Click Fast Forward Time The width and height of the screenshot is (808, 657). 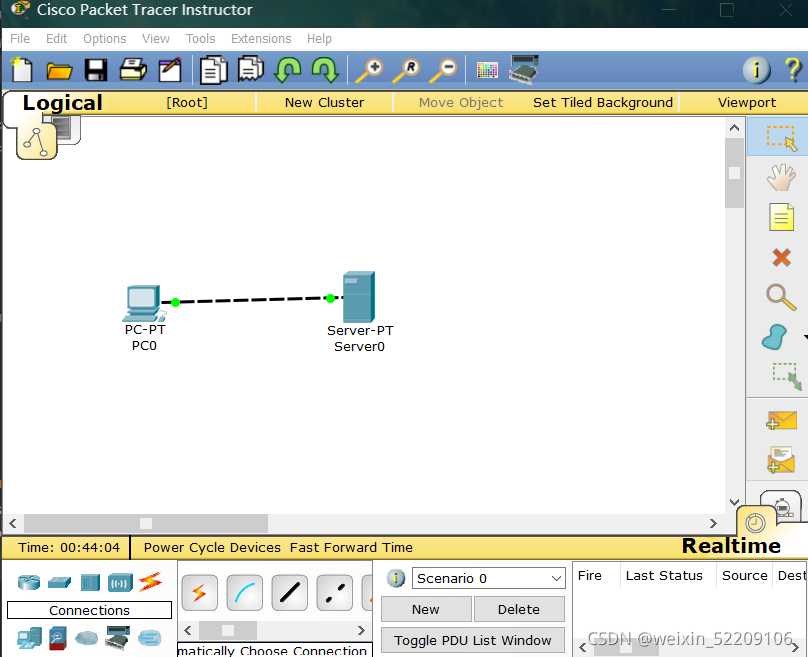(351, 547)
